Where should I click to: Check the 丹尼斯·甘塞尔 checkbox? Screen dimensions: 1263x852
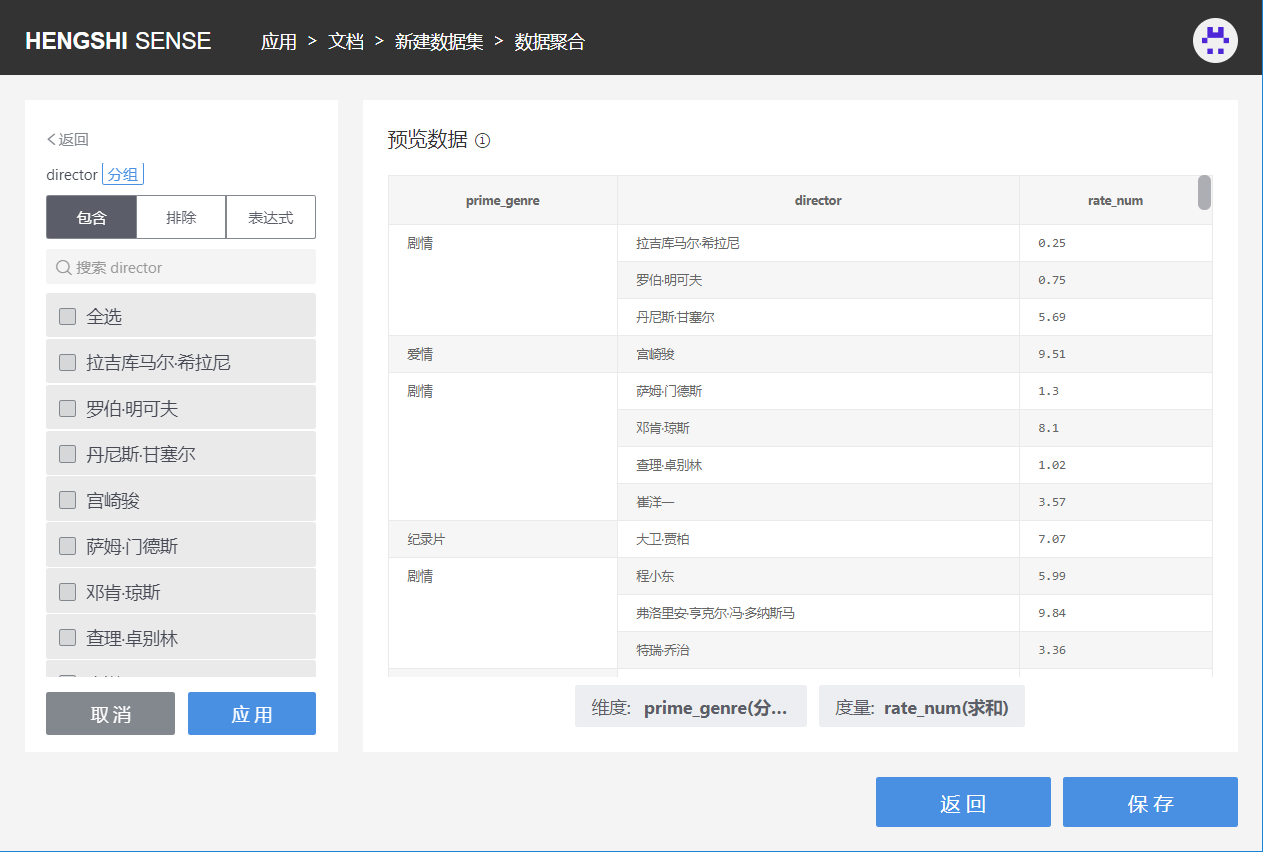[x=67, y=454]
